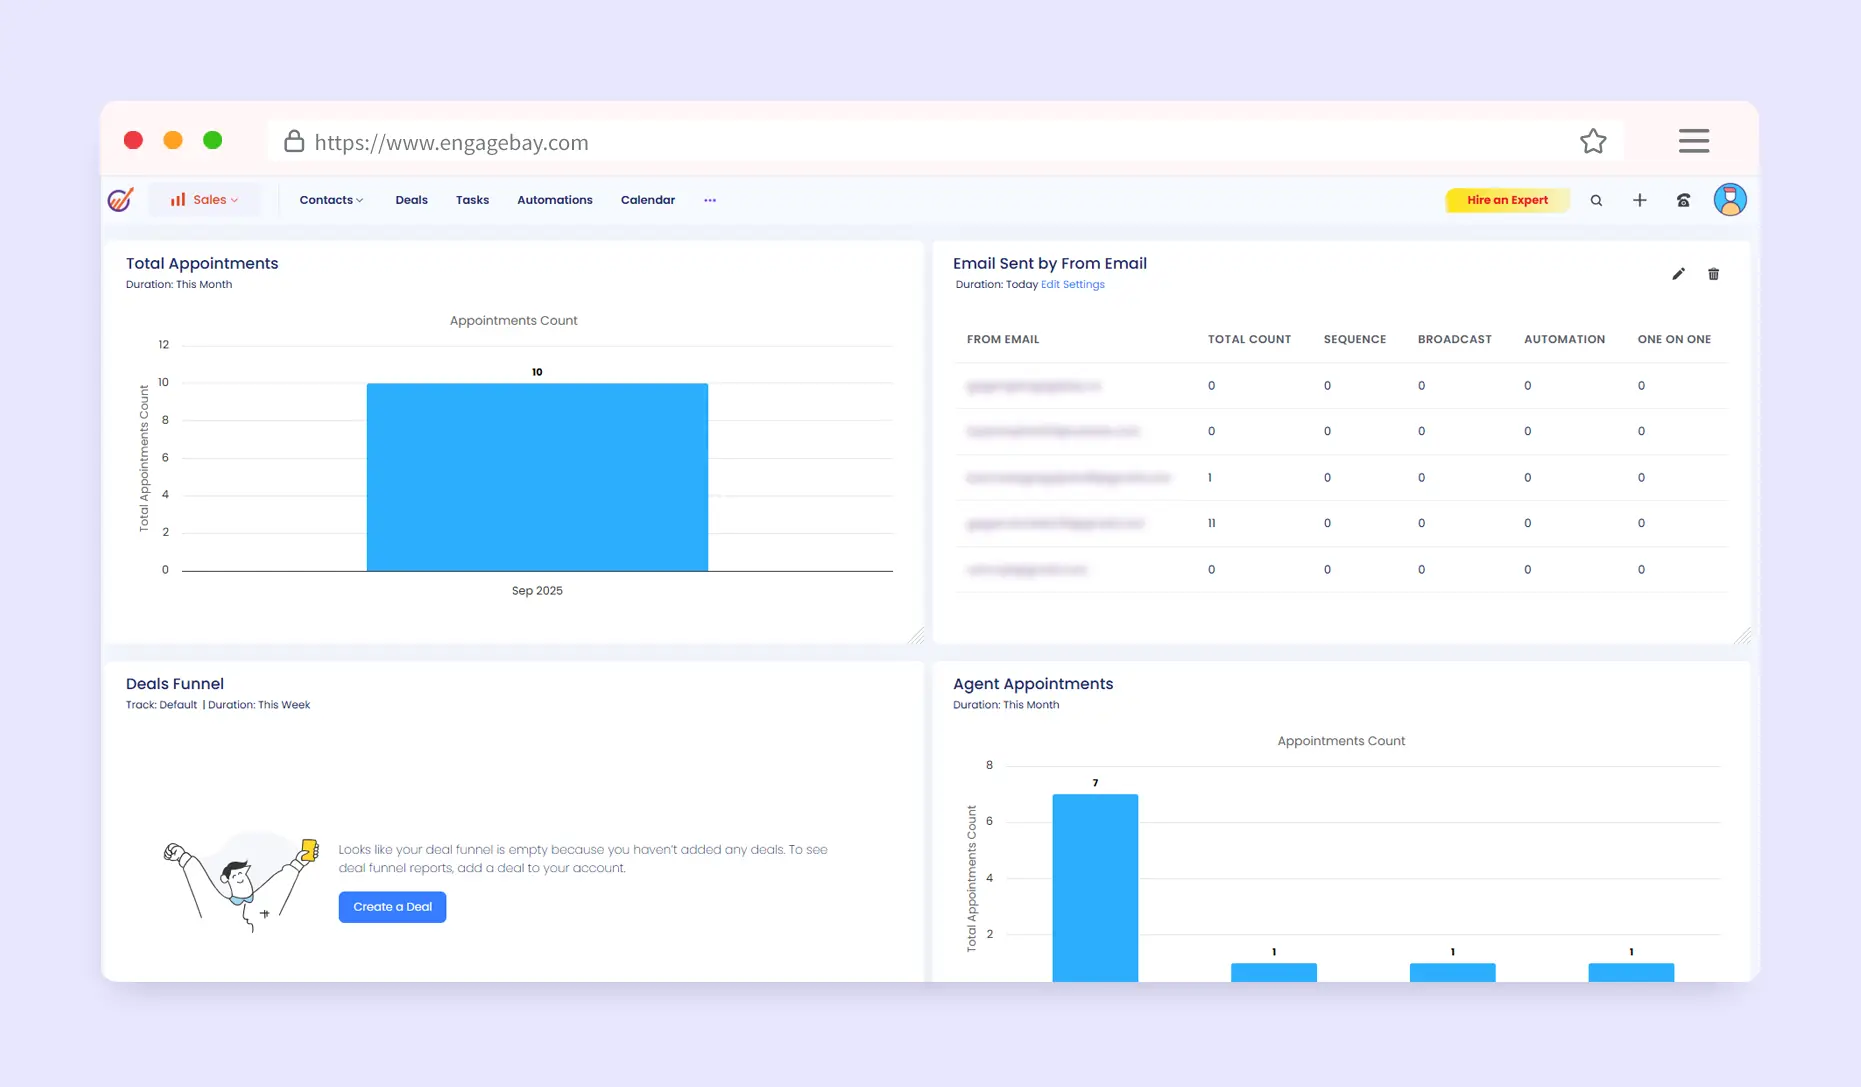Click the plus quick-add icon
This screenshot has width=1861, height=1087.
(x=1640, y=201)
